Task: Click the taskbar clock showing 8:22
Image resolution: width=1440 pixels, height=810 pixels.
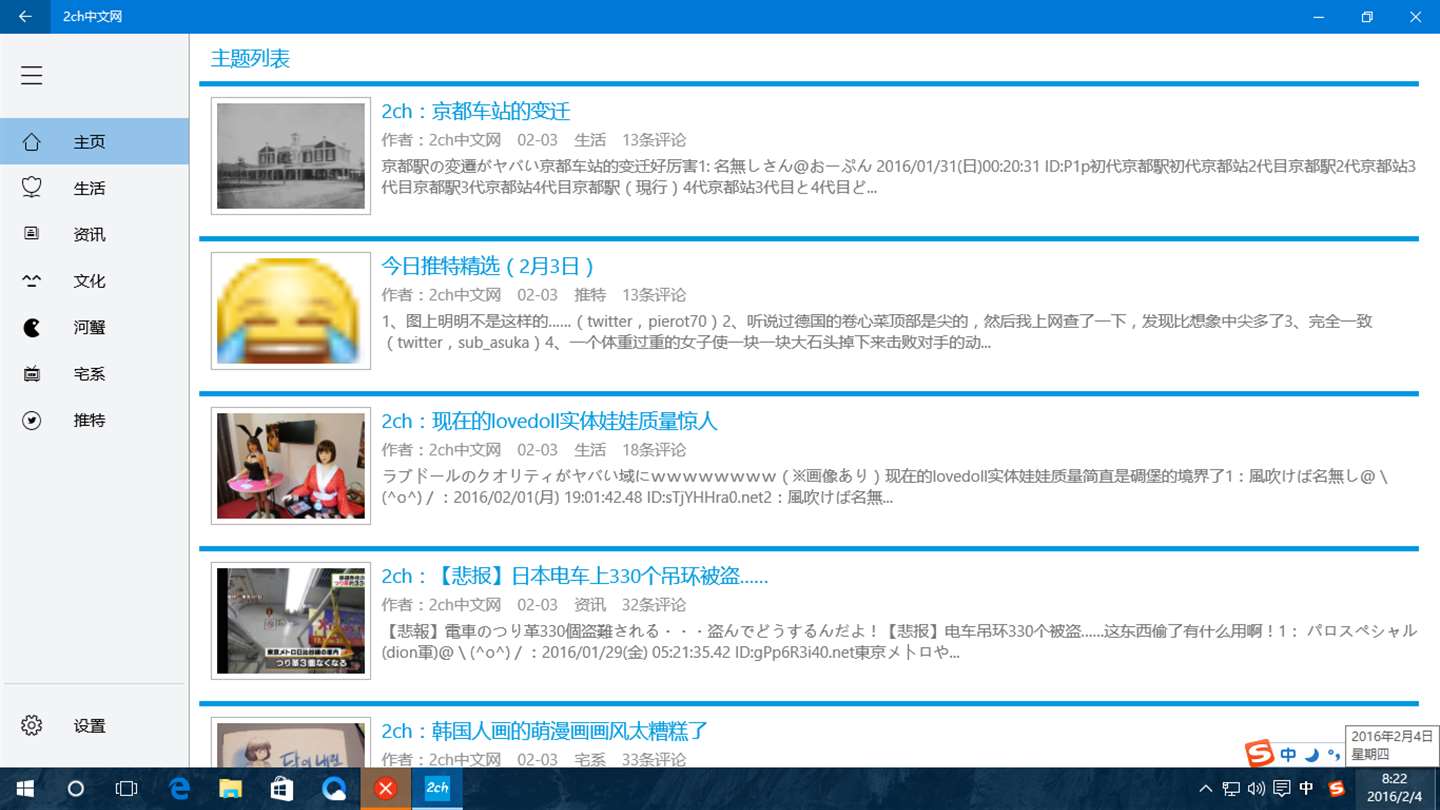Action: (x=1394, y=789)
